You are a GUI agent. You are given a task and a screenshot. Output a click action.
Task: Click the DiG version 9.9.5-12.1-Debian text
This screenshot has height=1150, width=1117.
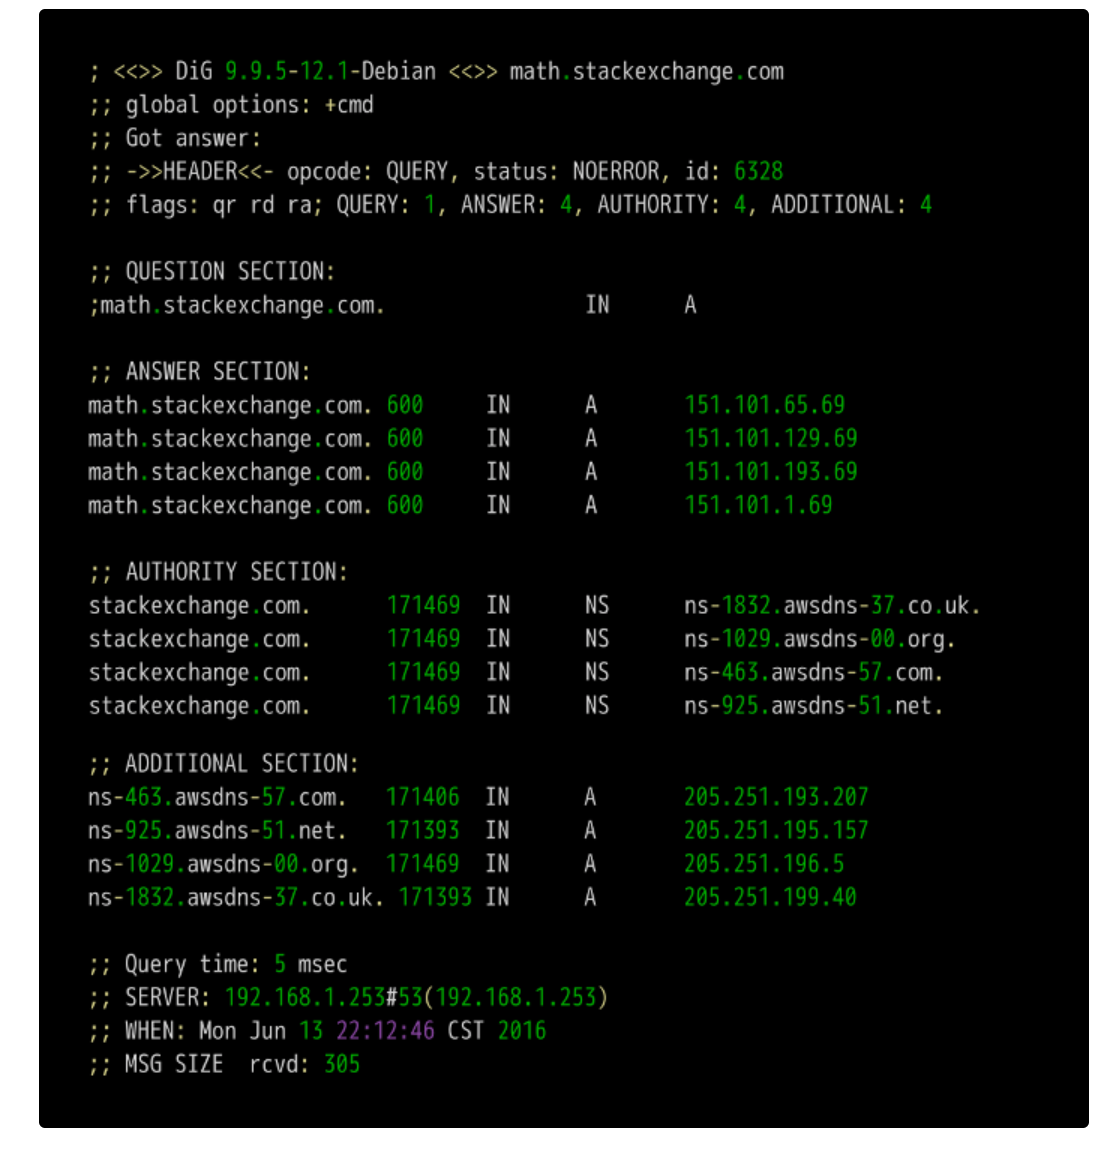click(330, 71)
